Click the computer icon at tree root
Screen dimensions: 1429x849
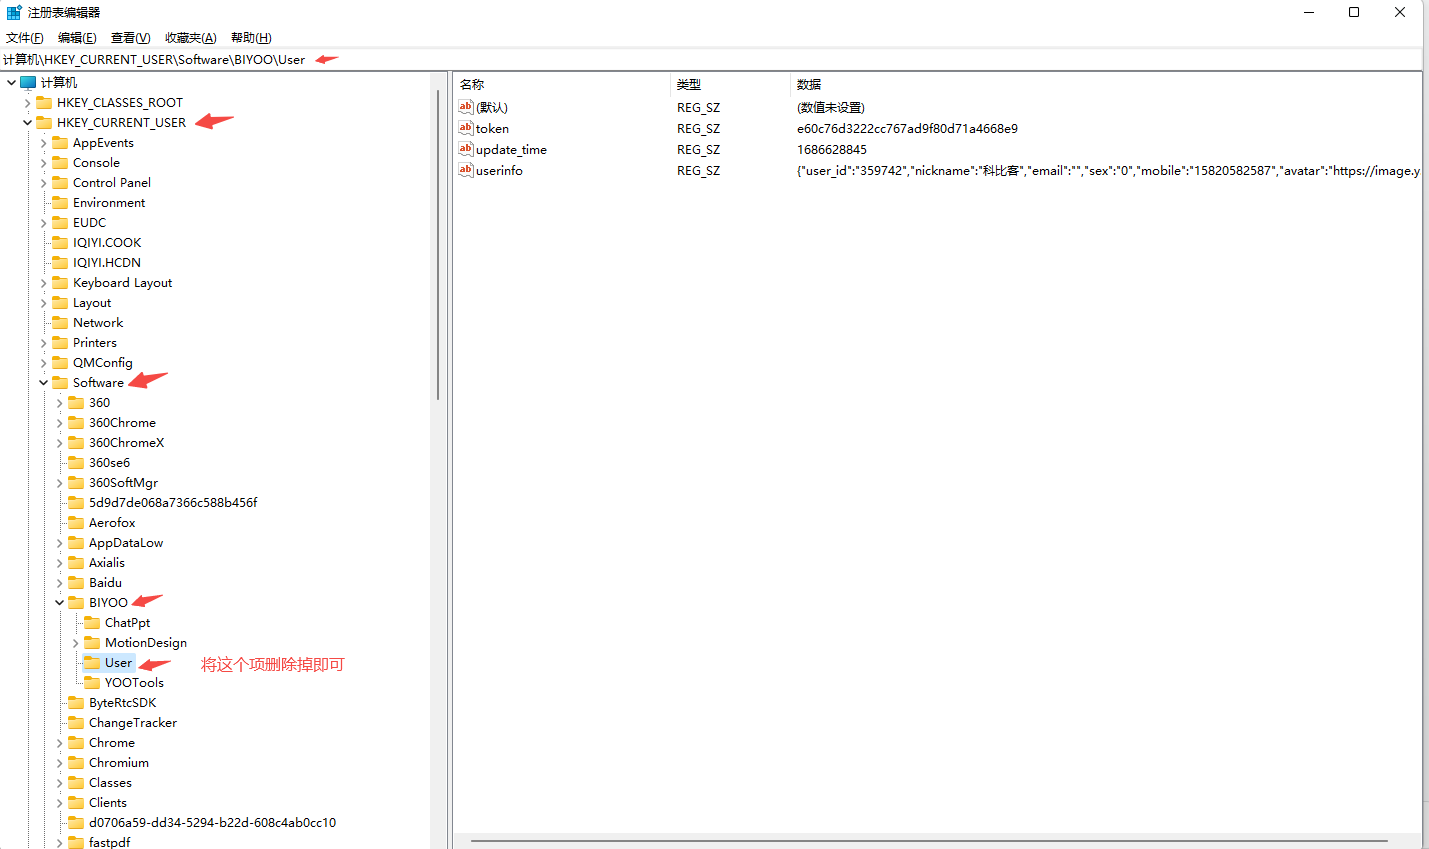pos(28,82)
